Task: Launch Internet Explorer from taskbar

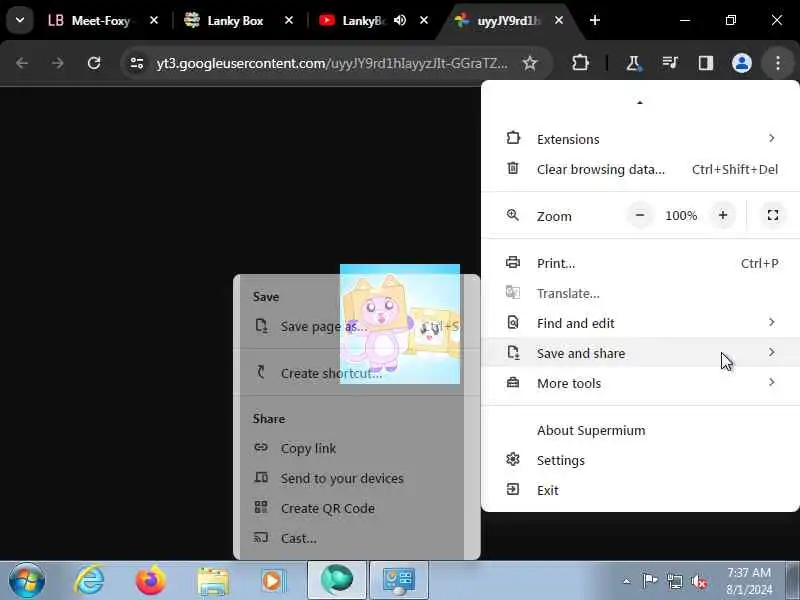Action: [89, 580]
